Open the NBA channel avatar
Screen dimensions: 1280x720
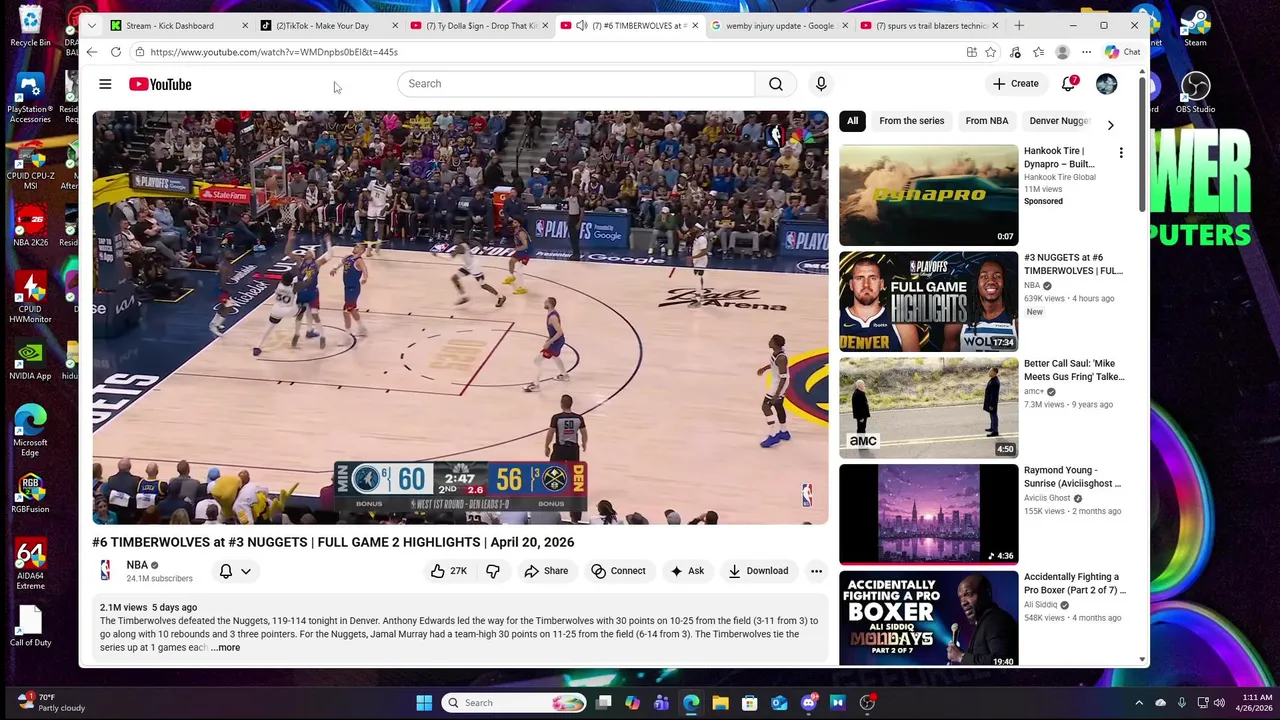point(105,570)
